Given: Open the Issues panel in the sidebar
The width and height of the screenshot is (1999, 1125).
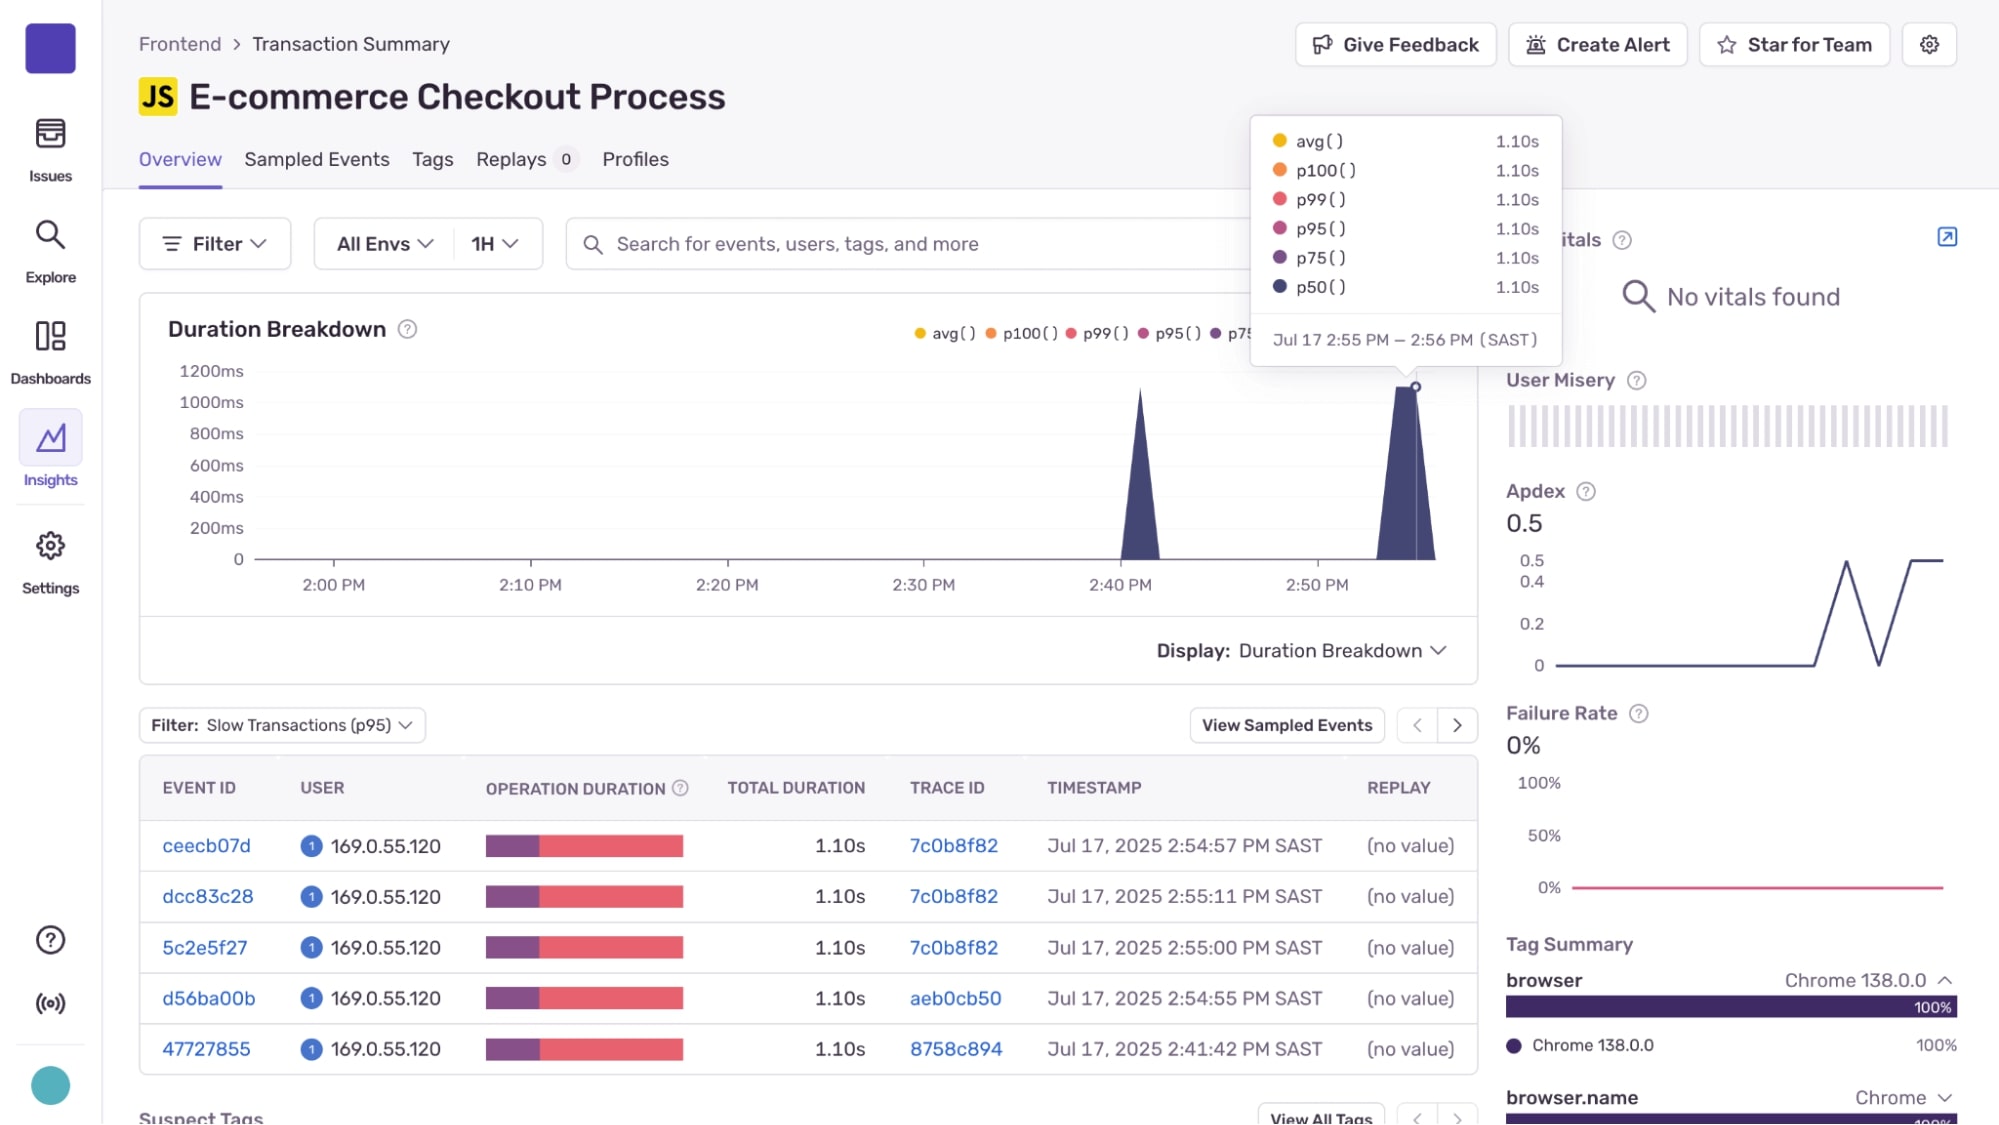Looking at the screenshot, I should [x=50, y=148].
